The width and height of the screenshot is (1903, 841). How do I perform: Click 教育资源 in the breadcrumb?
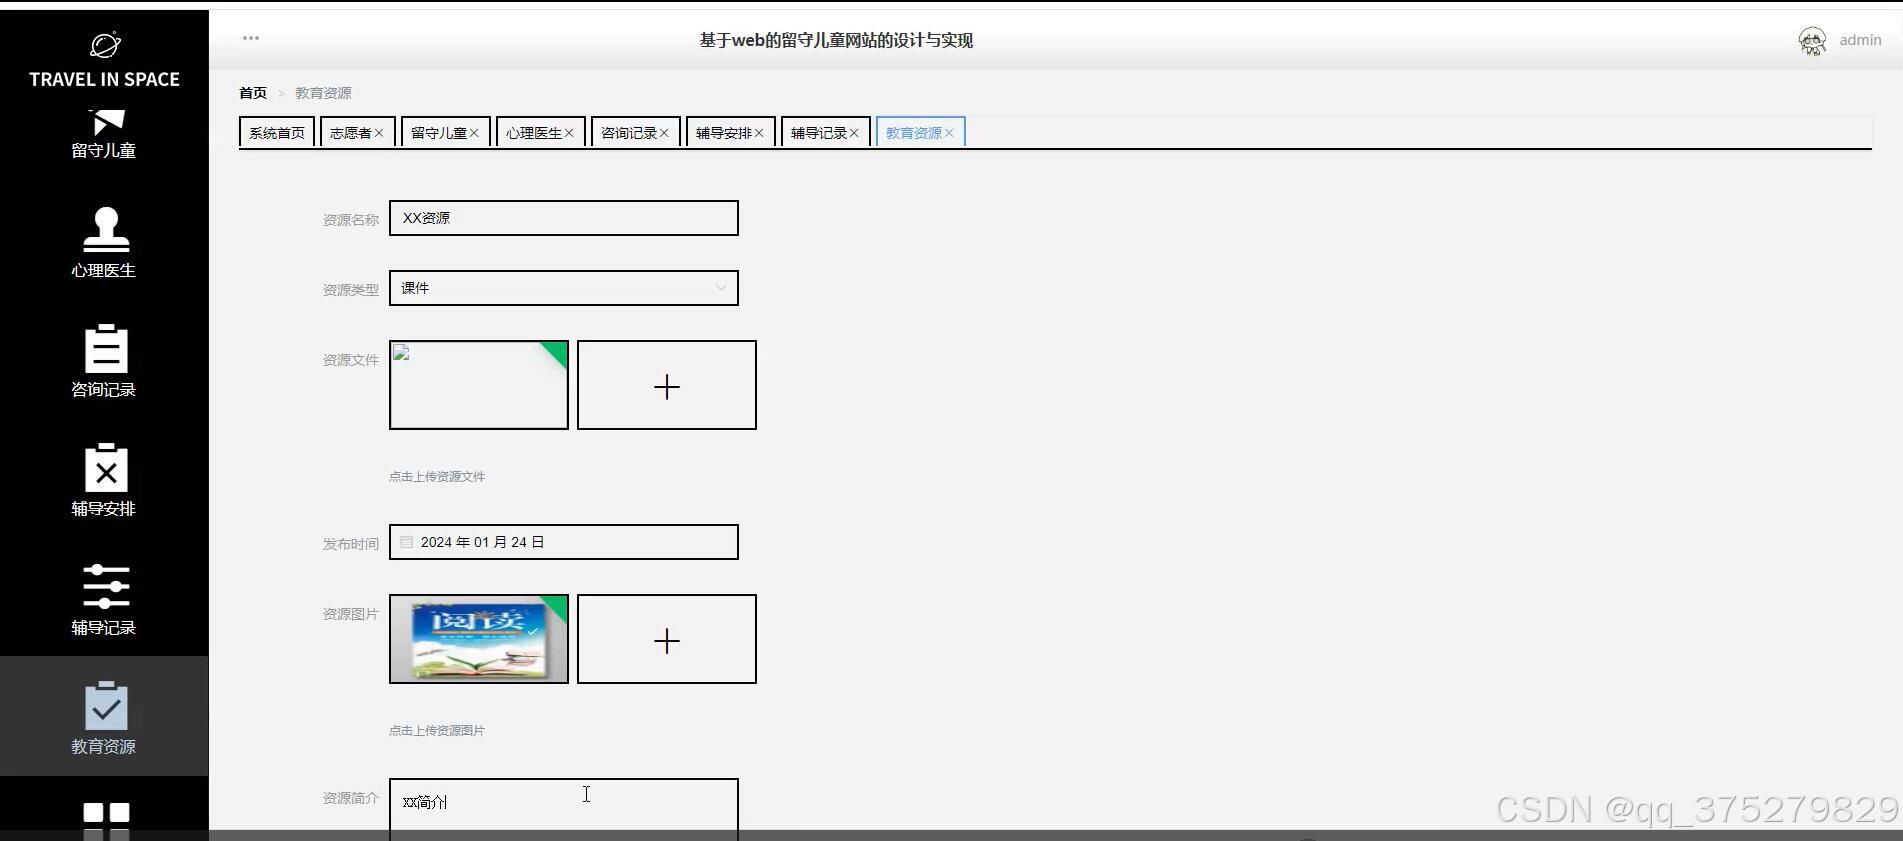[x=323, y=93]
